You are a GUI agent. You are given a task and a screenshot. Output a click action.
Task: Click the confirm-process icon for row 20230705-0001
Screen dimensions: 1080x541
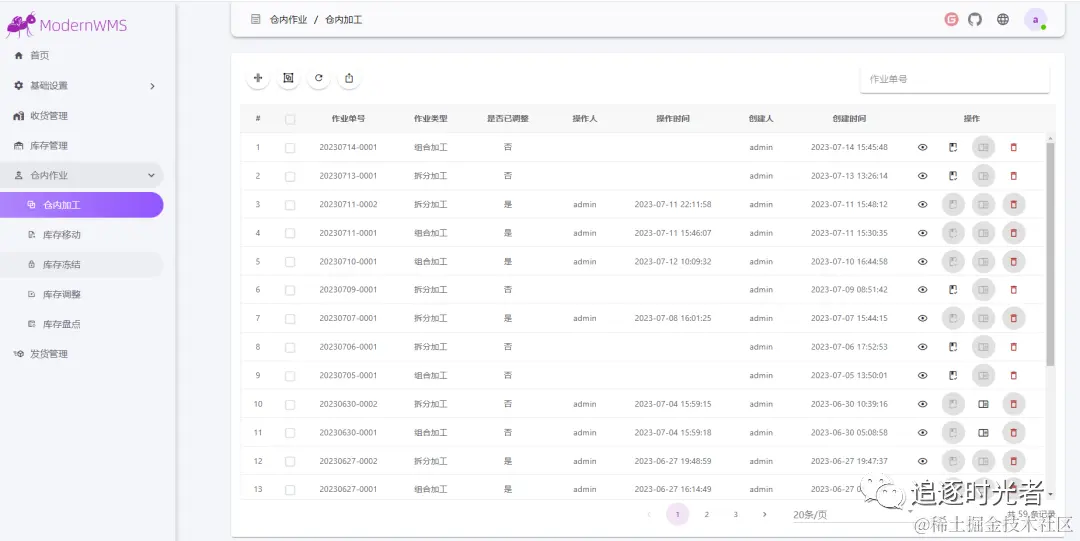953,376
